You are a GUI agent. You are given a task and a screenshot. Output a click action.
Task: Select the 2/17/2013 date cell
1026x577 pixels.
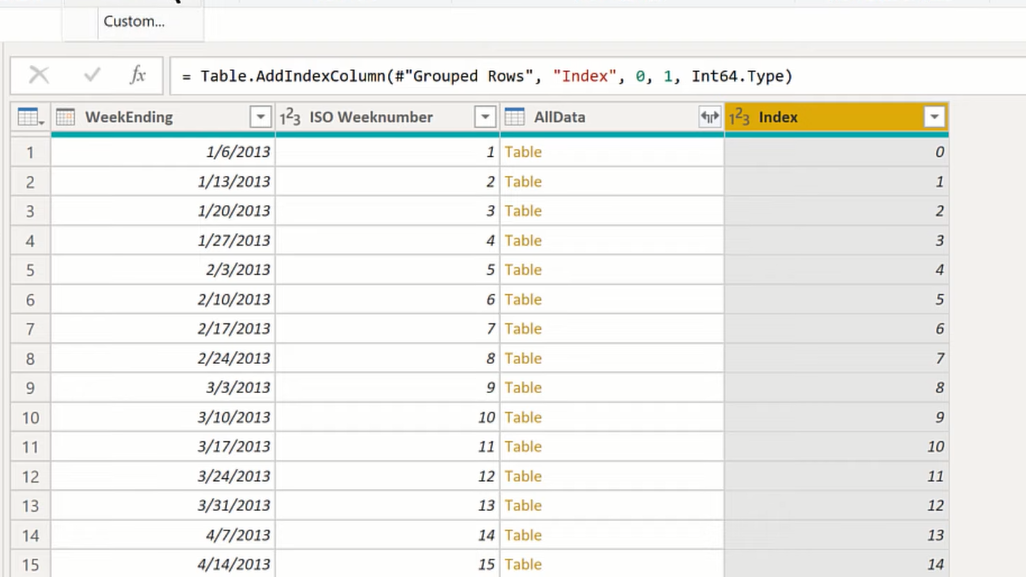click(x=164, y=328)
